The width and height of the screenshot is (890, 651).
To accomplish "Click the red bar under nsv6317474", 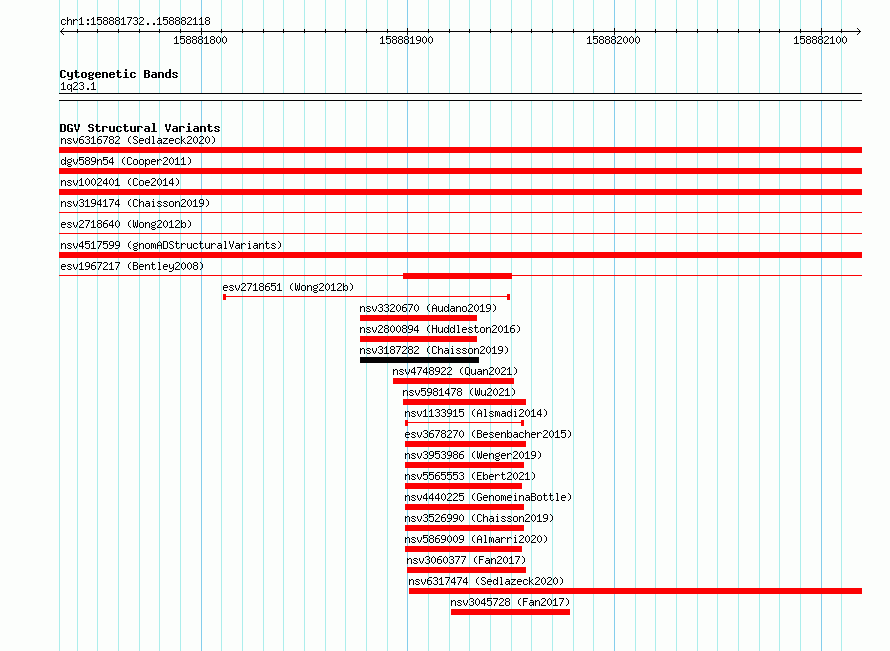I will click(635, 591).
